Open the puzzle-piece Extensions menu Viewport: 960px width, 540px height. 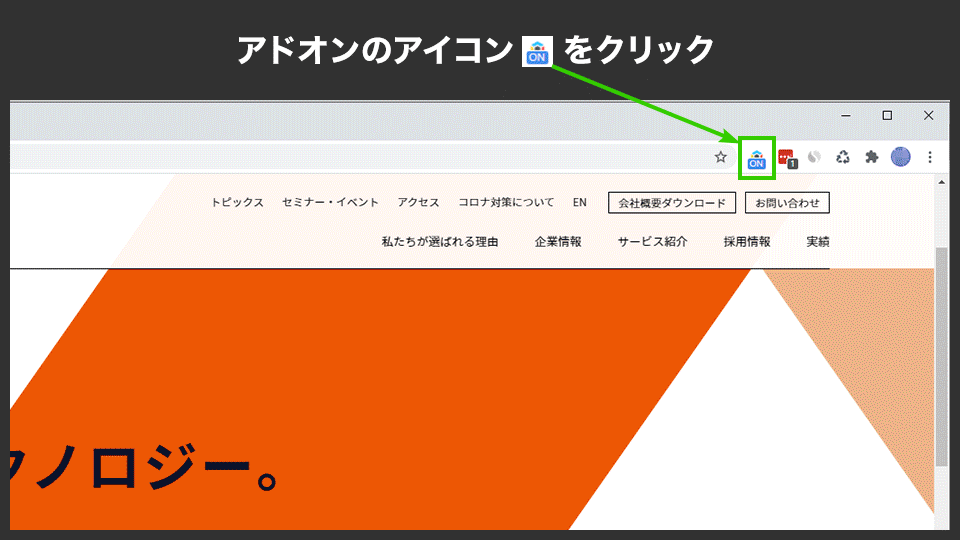871,157
